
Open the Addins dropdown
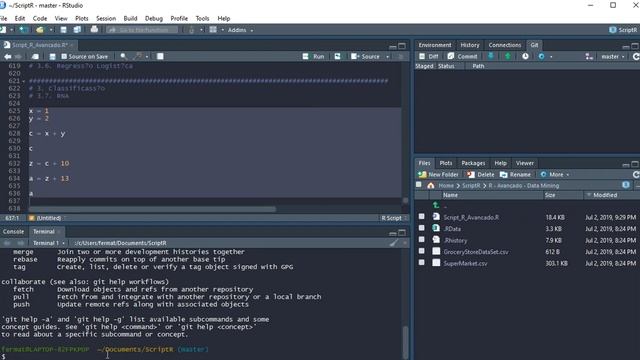point(240,30)
